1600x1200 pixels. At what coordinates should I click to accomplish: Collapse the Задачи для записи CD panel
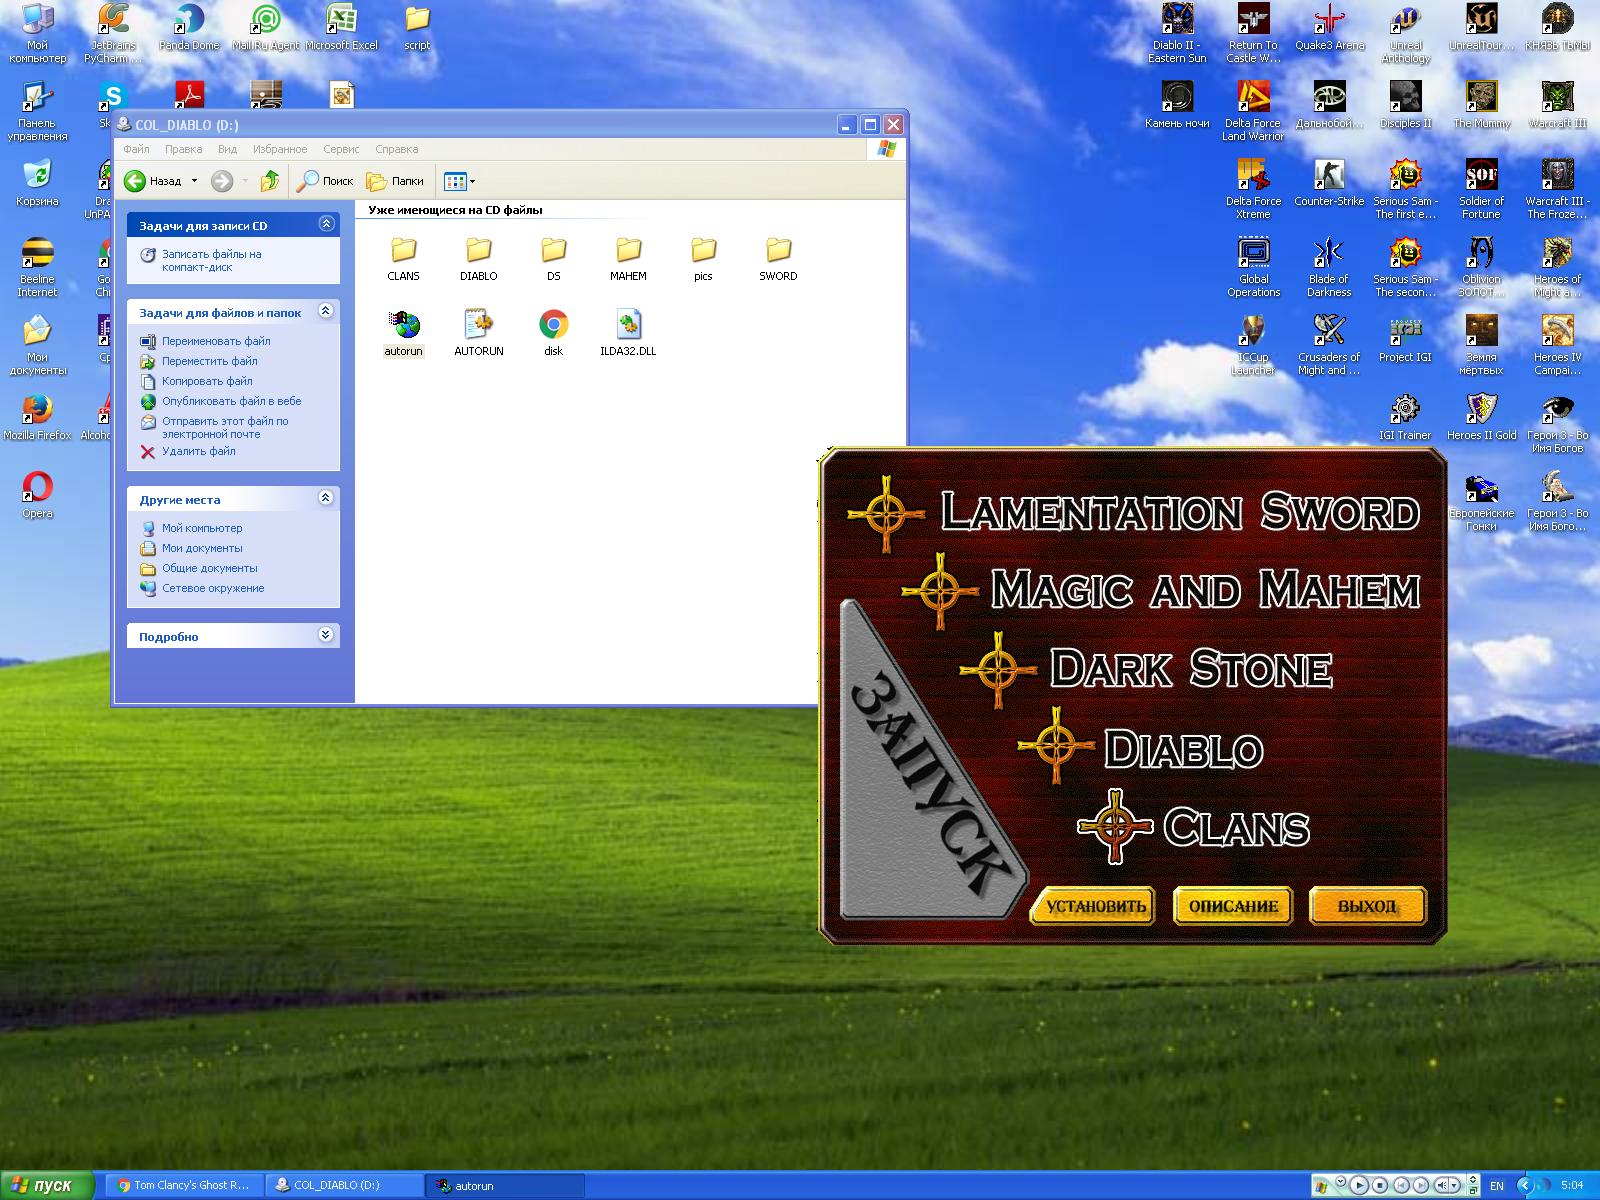point(326,224)
